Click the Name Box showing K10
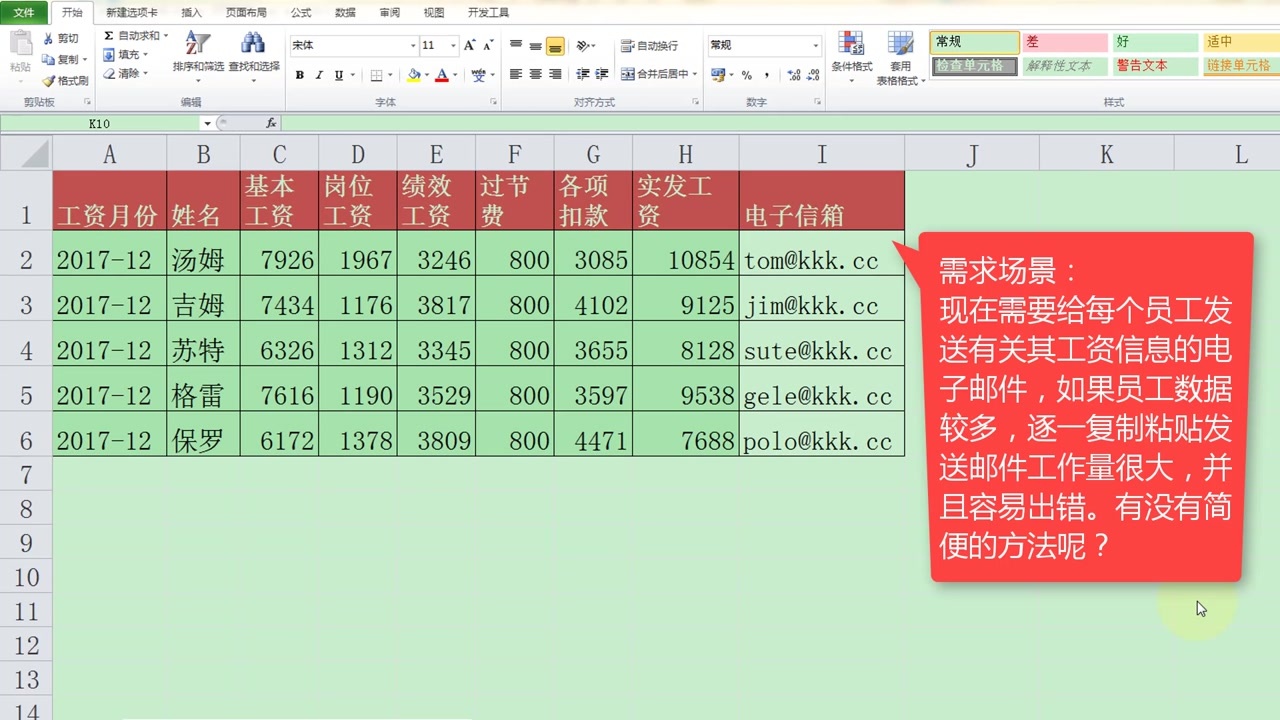Viewport: 1280px width, 720px height. click(100, 124)
